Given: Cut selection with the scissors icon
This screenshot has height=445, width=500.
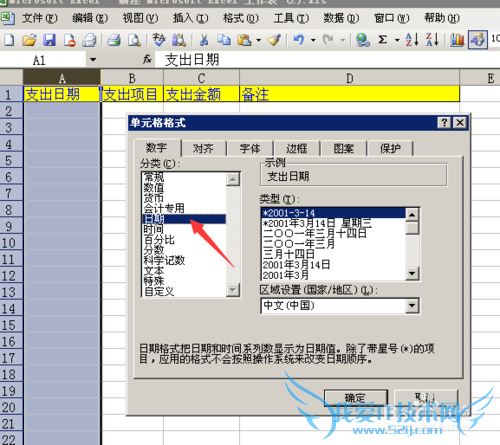Looking at the screenshot, I should (x=204, y=40).
